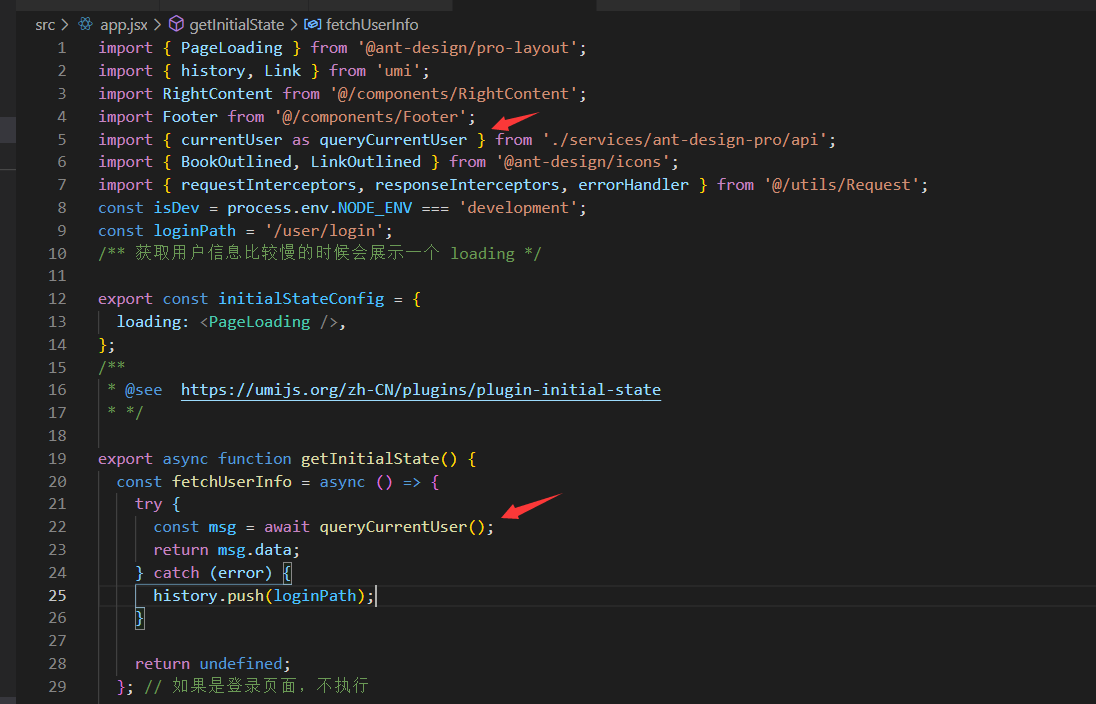
Task: Select 'fetchUserInfo' in the breadcrumb
Action: tap(372, 24)
